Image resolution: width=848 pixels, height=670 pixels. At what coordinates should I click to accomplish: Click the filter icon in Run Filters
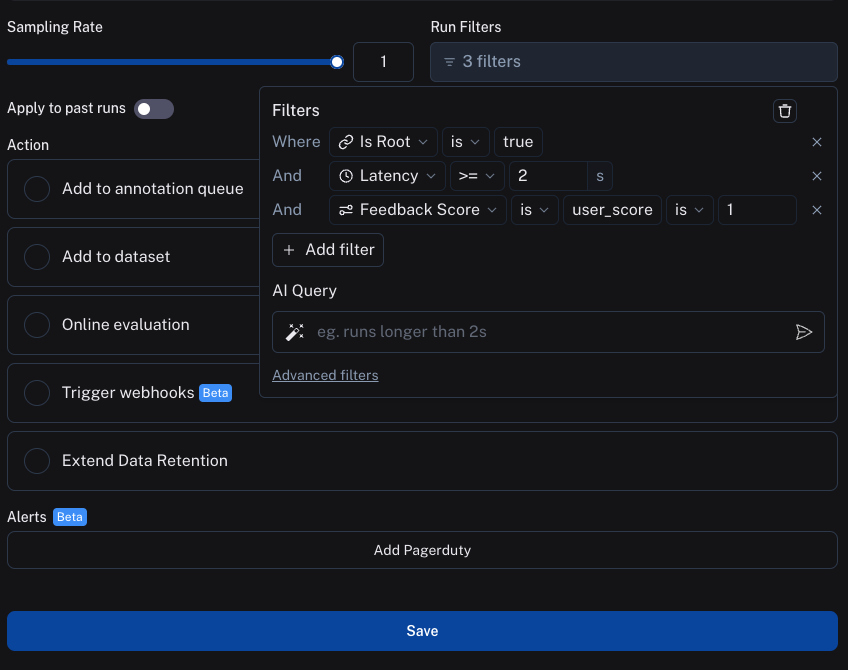[449, 62]
